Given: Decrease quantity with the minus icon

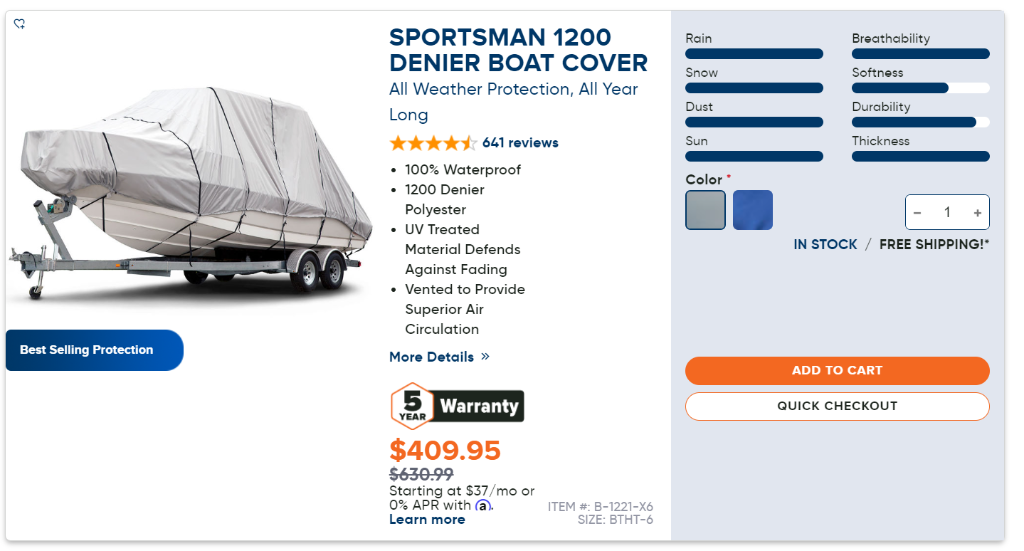Looking at the screenshot, I should (917, 213).
